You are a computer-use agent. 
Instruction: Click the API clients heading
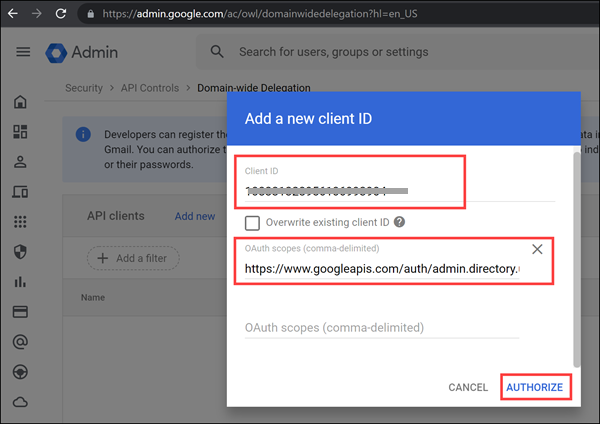tap(116, 216)
